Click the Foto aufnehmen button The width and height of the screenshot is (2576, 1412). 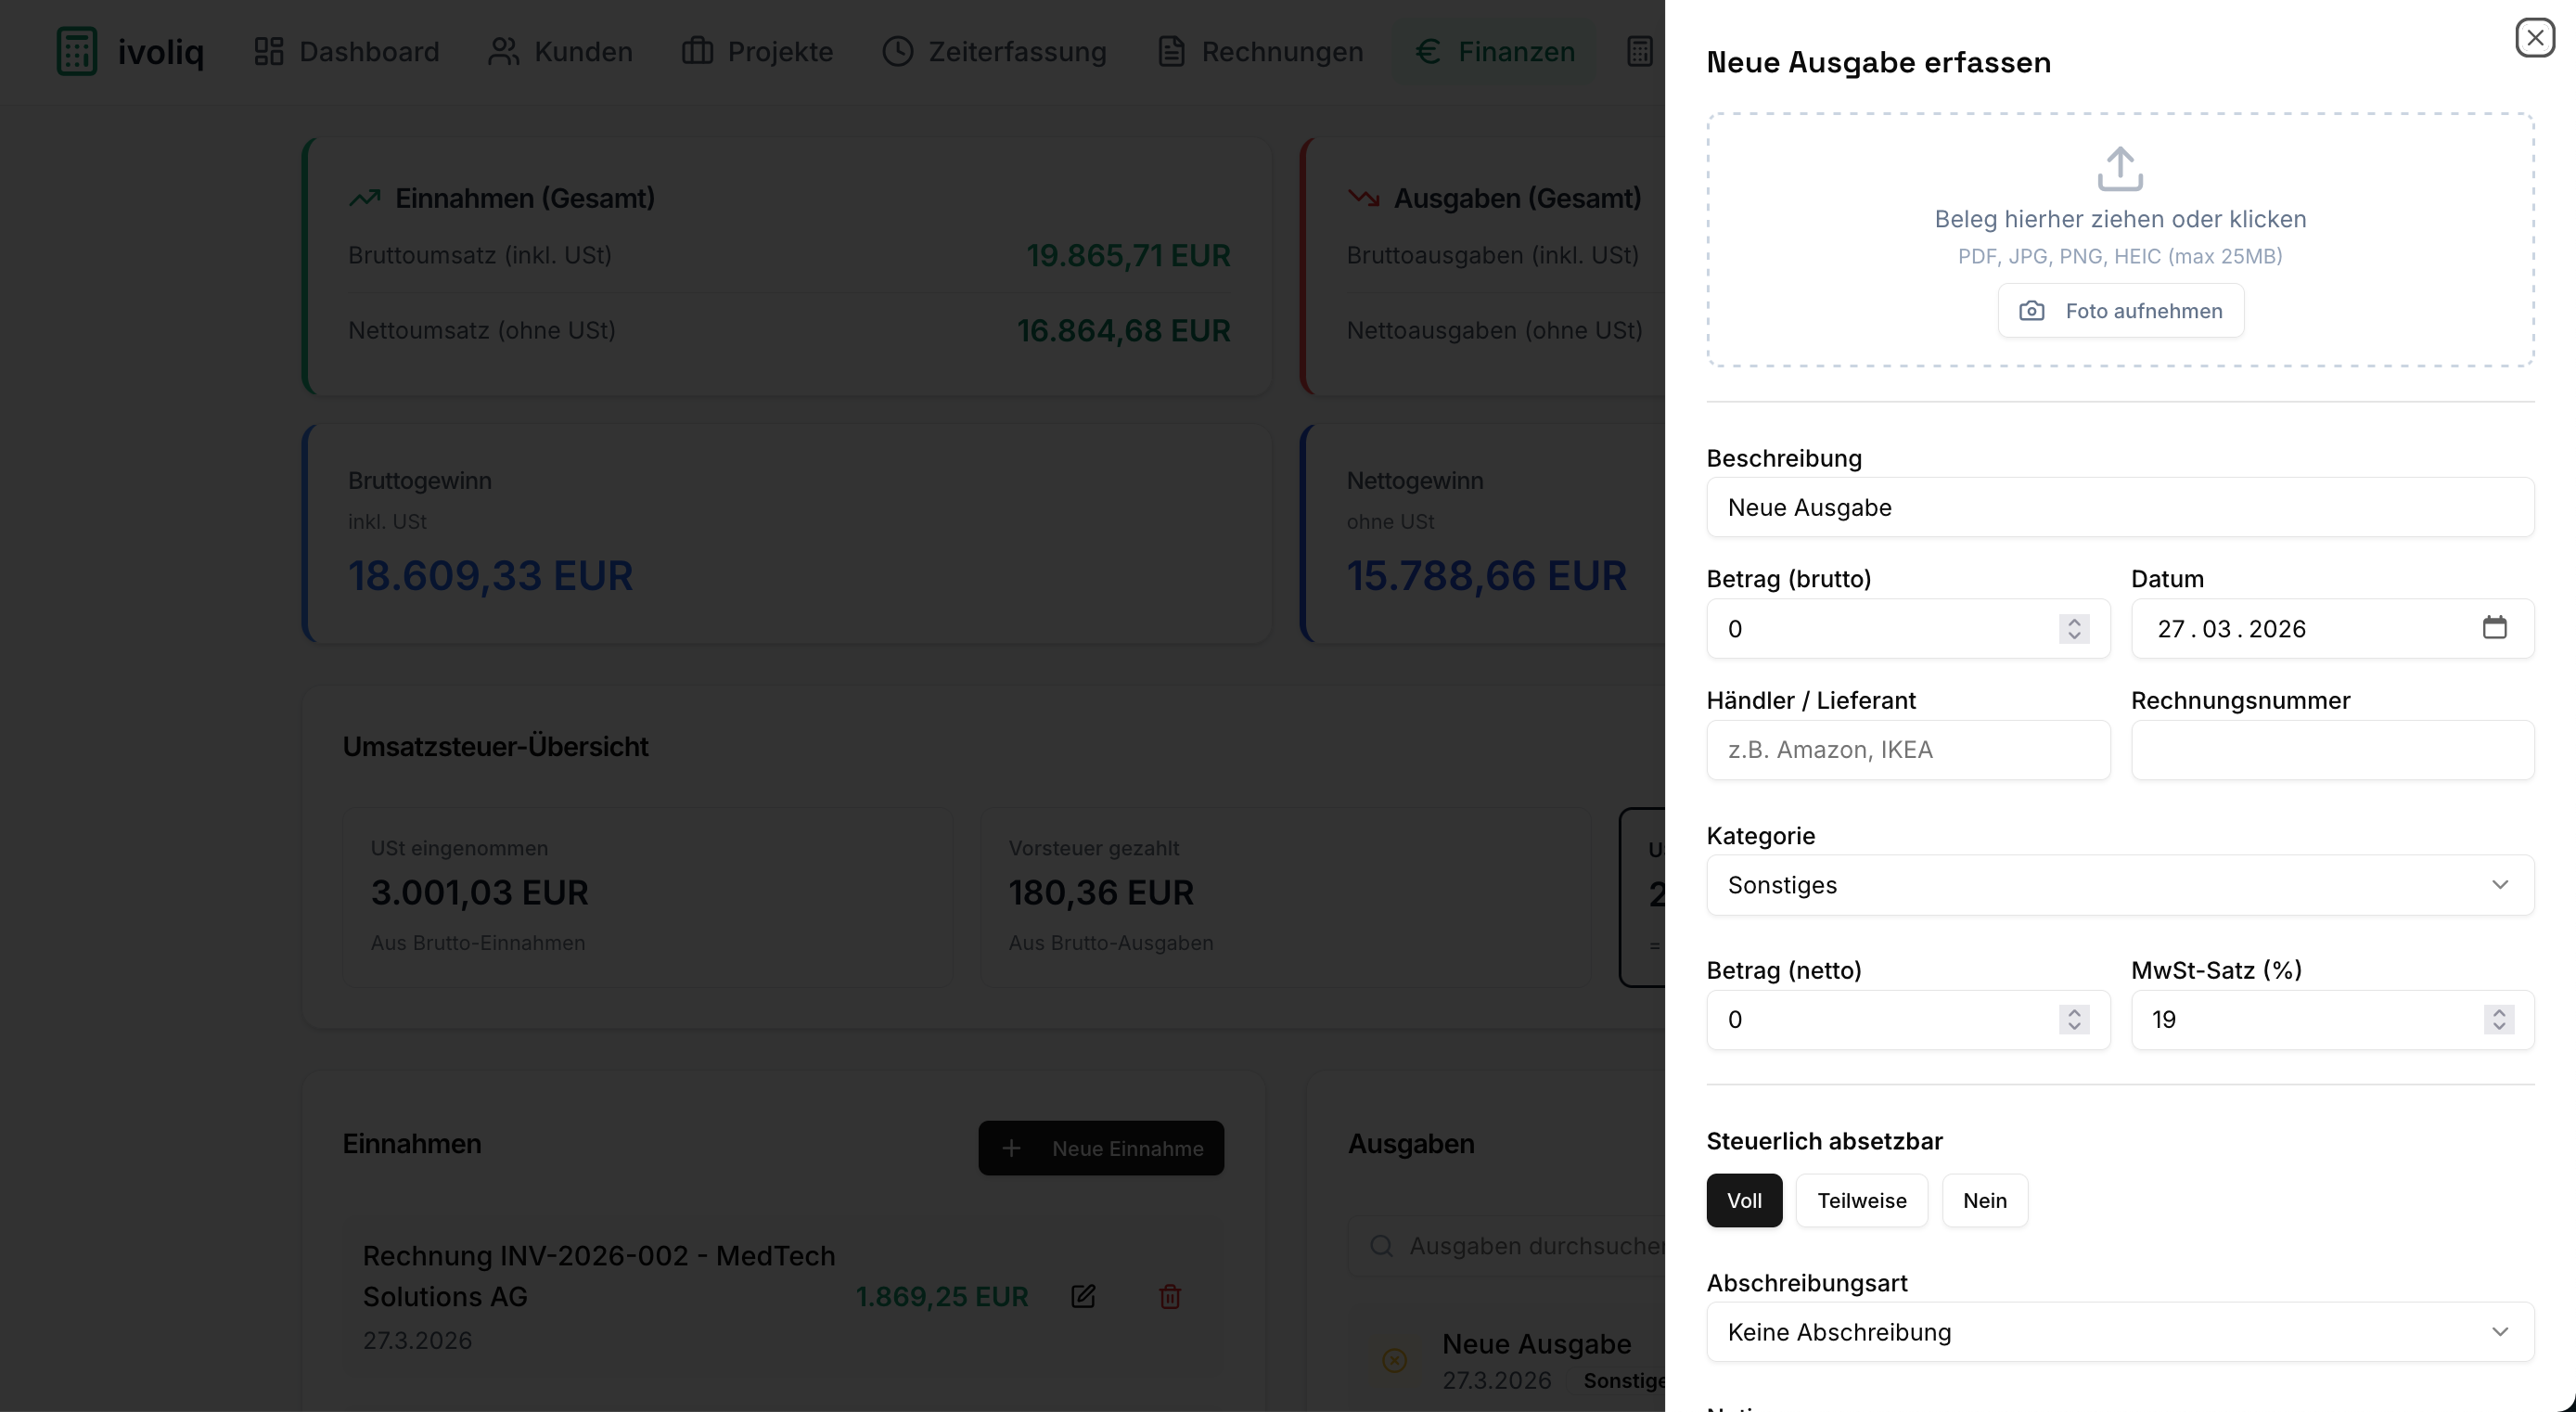2120,311
